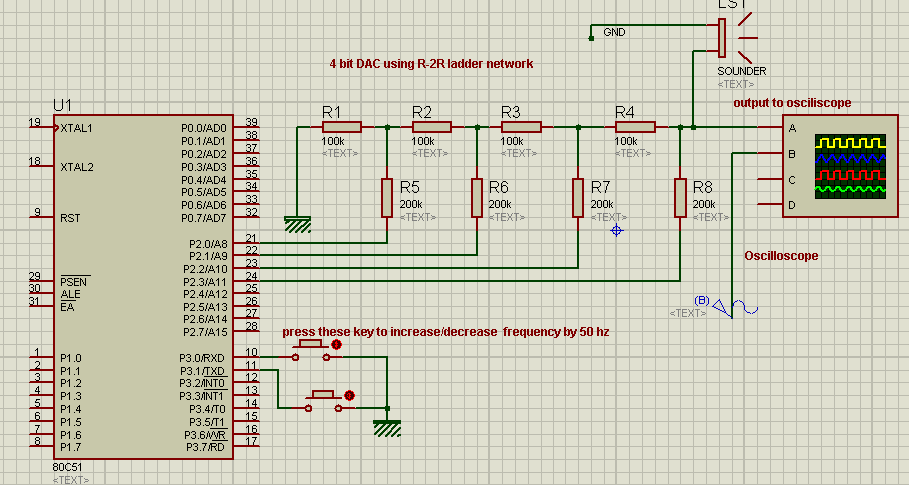
Task: Select resistor R6 200k symbol
Action: pos(477,198)
